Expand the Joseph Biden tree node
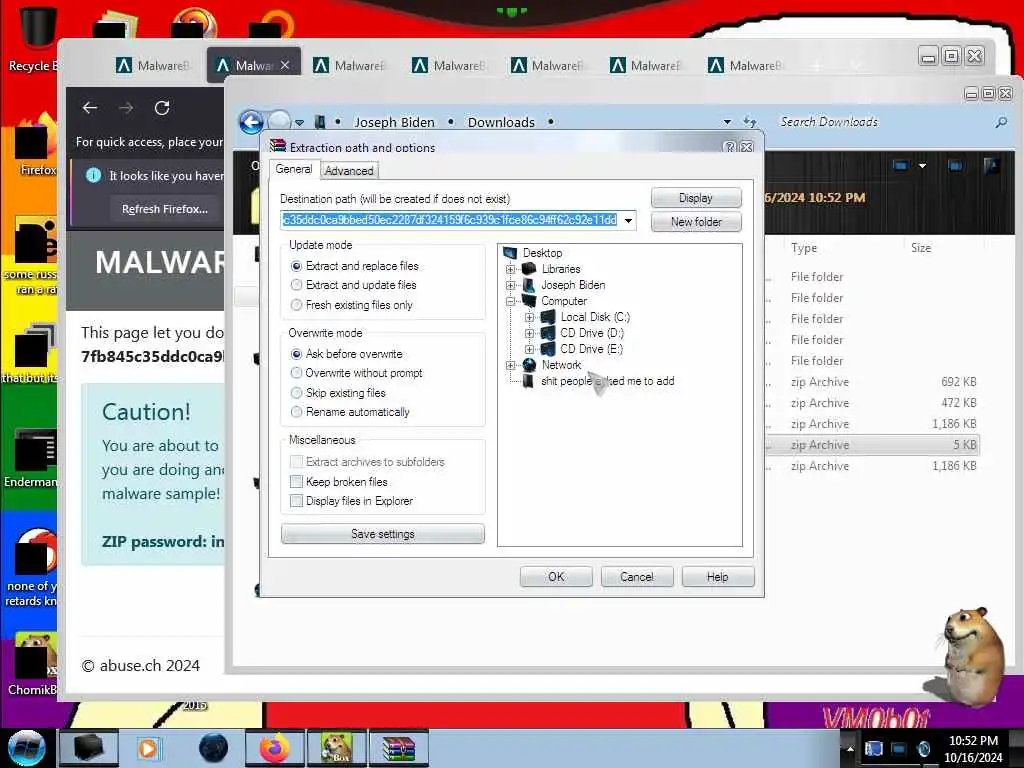The image size is (1024, 768). coord(511,285)
